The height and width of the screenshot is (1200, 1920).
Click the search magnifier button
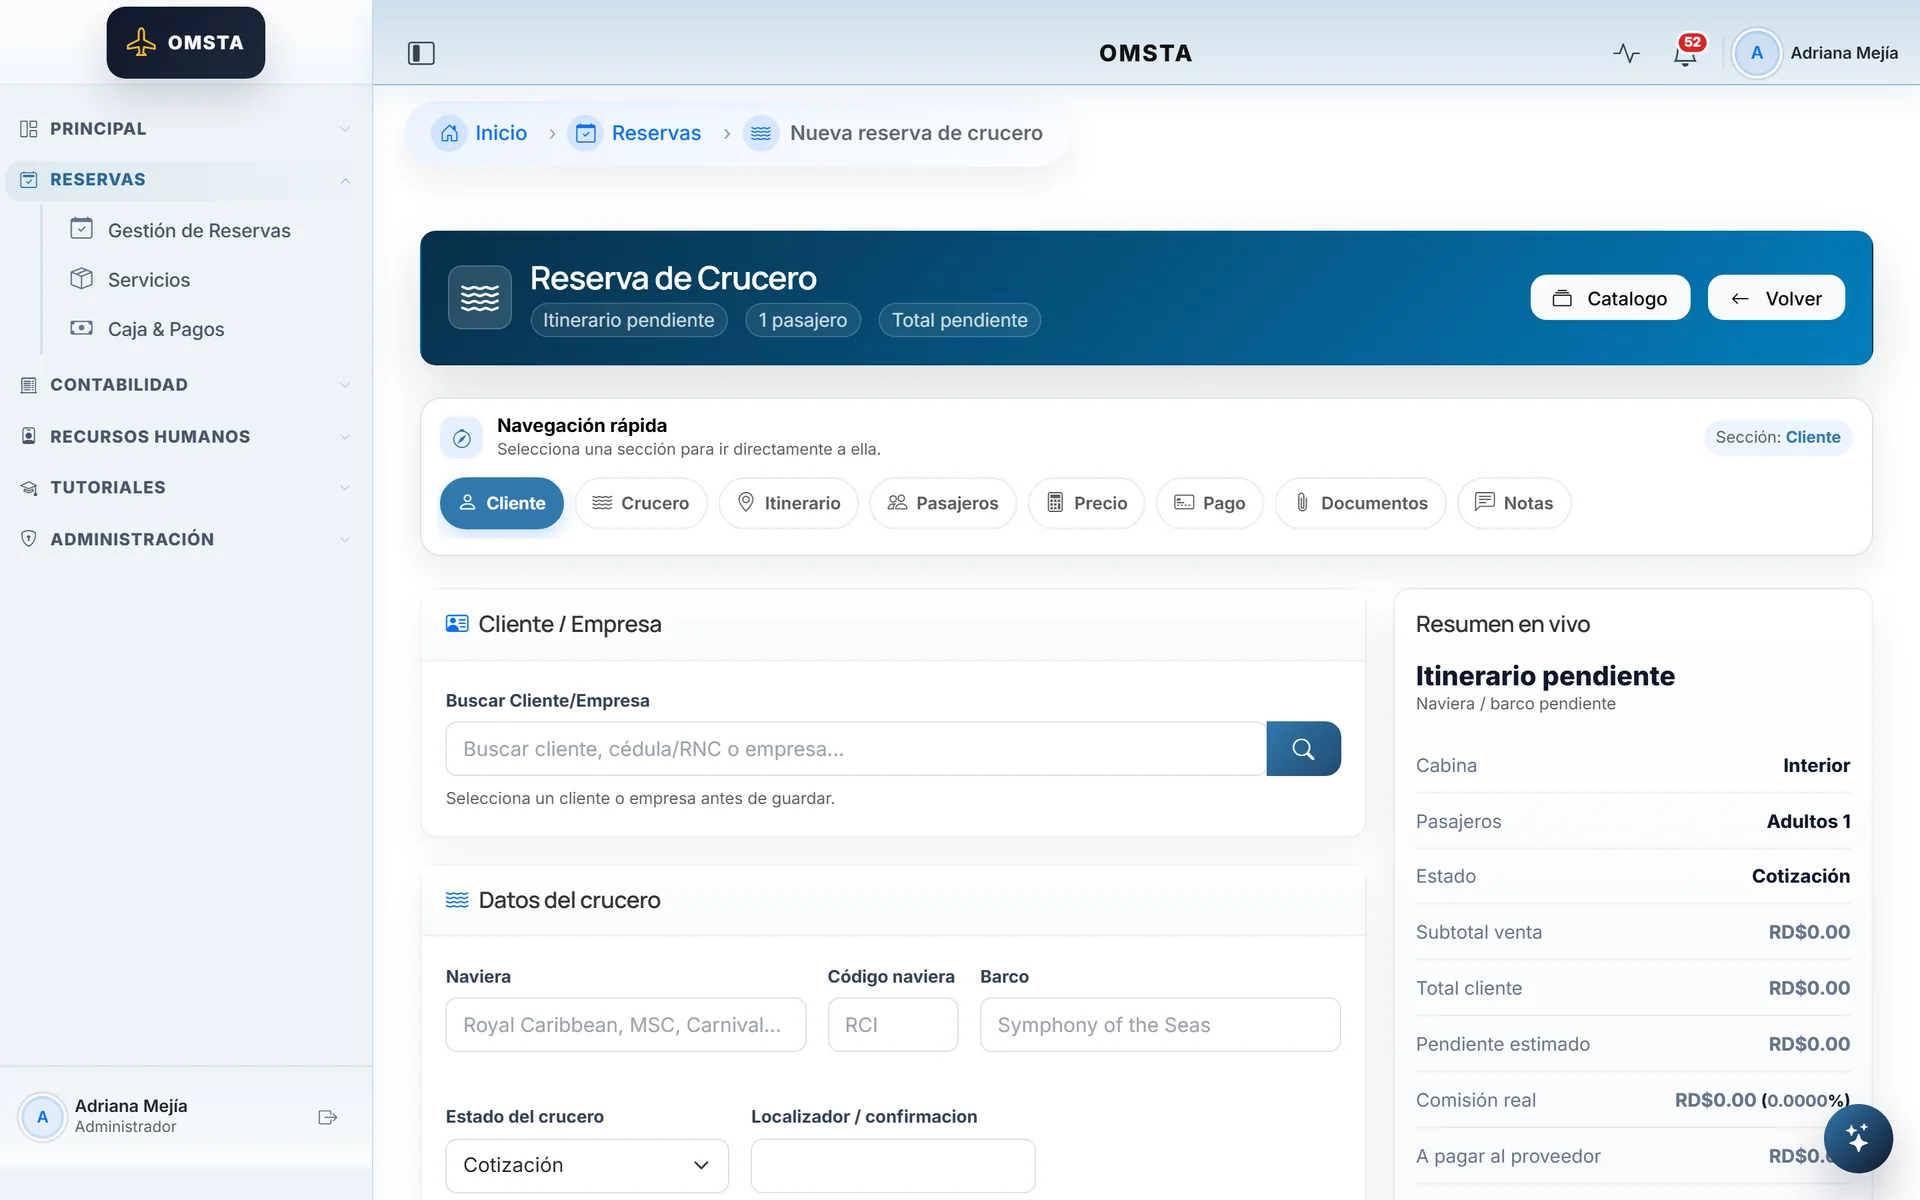[x=1303, y=749]
